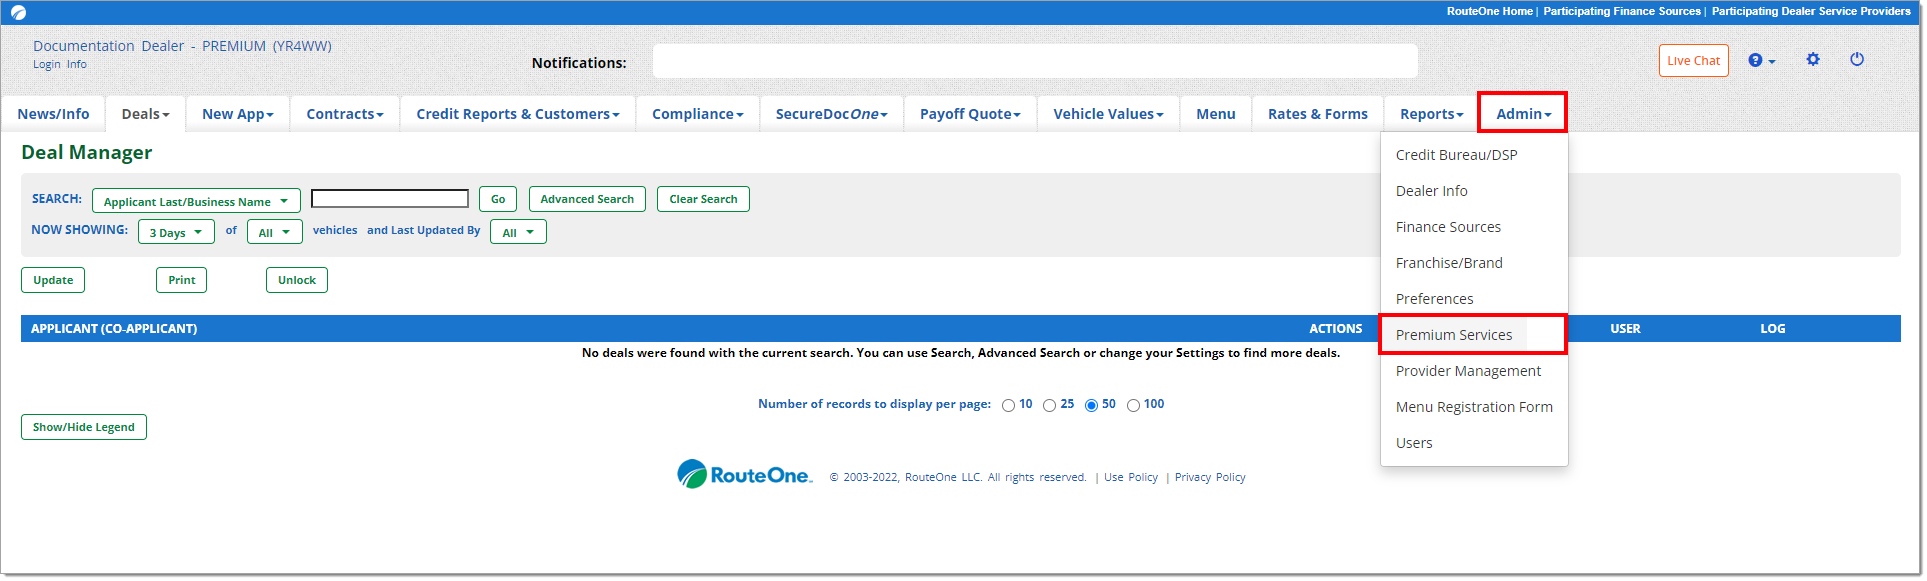1927x581 pixels.
Task: Open the Applicant Last/Business Name search dropdown
Action: (196, 201)
